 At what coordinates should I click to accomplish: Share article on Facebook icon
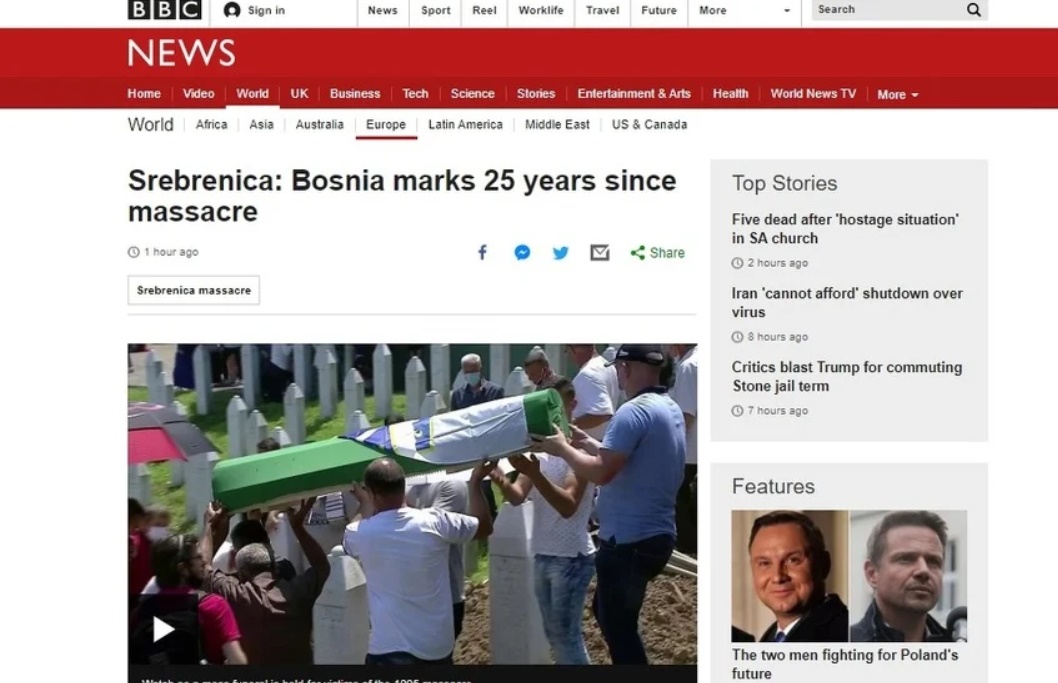(x=482, y=252)
